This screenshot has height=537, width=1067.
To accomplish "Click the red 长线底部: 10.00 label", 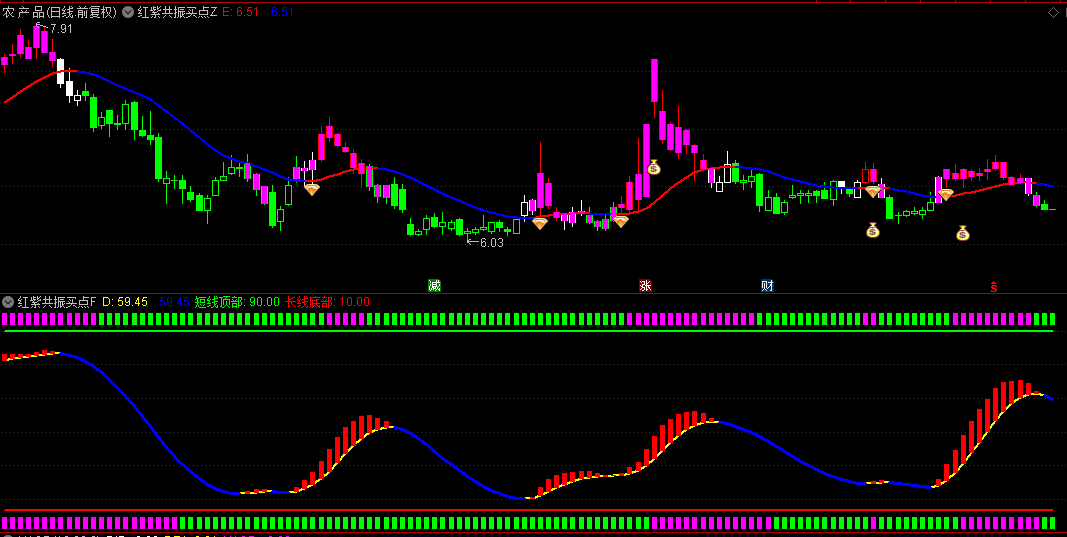I will [327, 302].
